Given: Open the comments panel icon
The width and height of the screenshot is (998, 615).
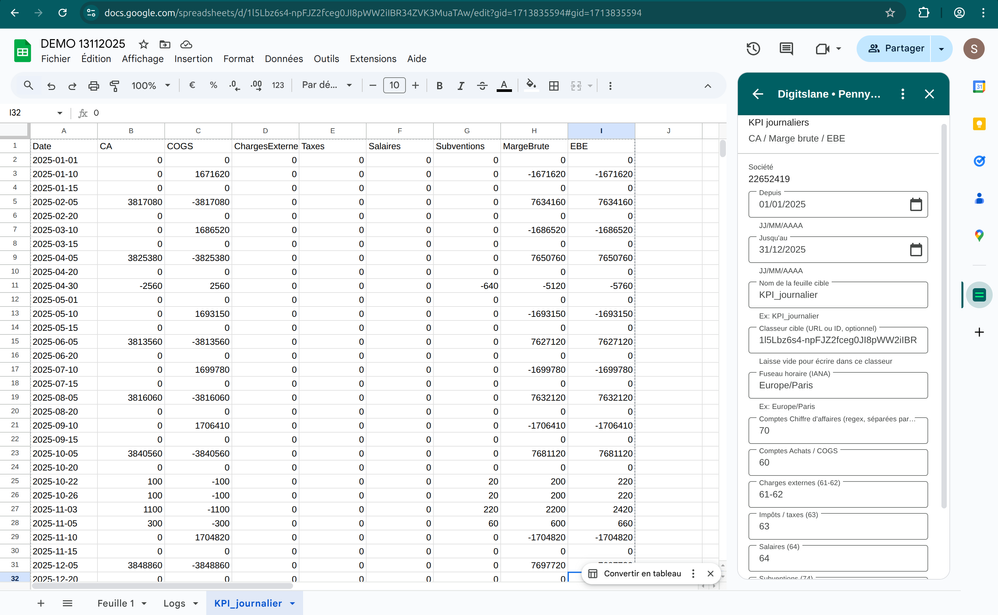Looking at the screenshot, I should pyautogui.click(x=786, y=49).
